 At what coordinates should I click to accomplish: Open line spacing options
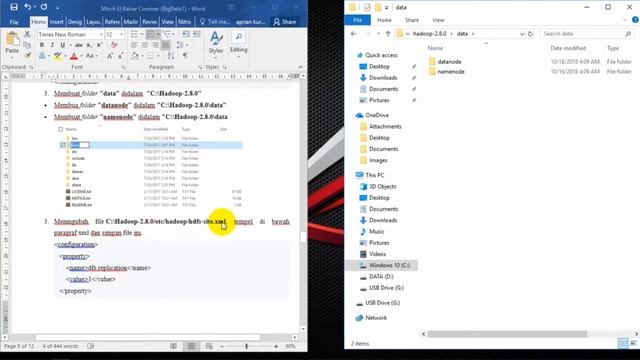tap(182, 45)
